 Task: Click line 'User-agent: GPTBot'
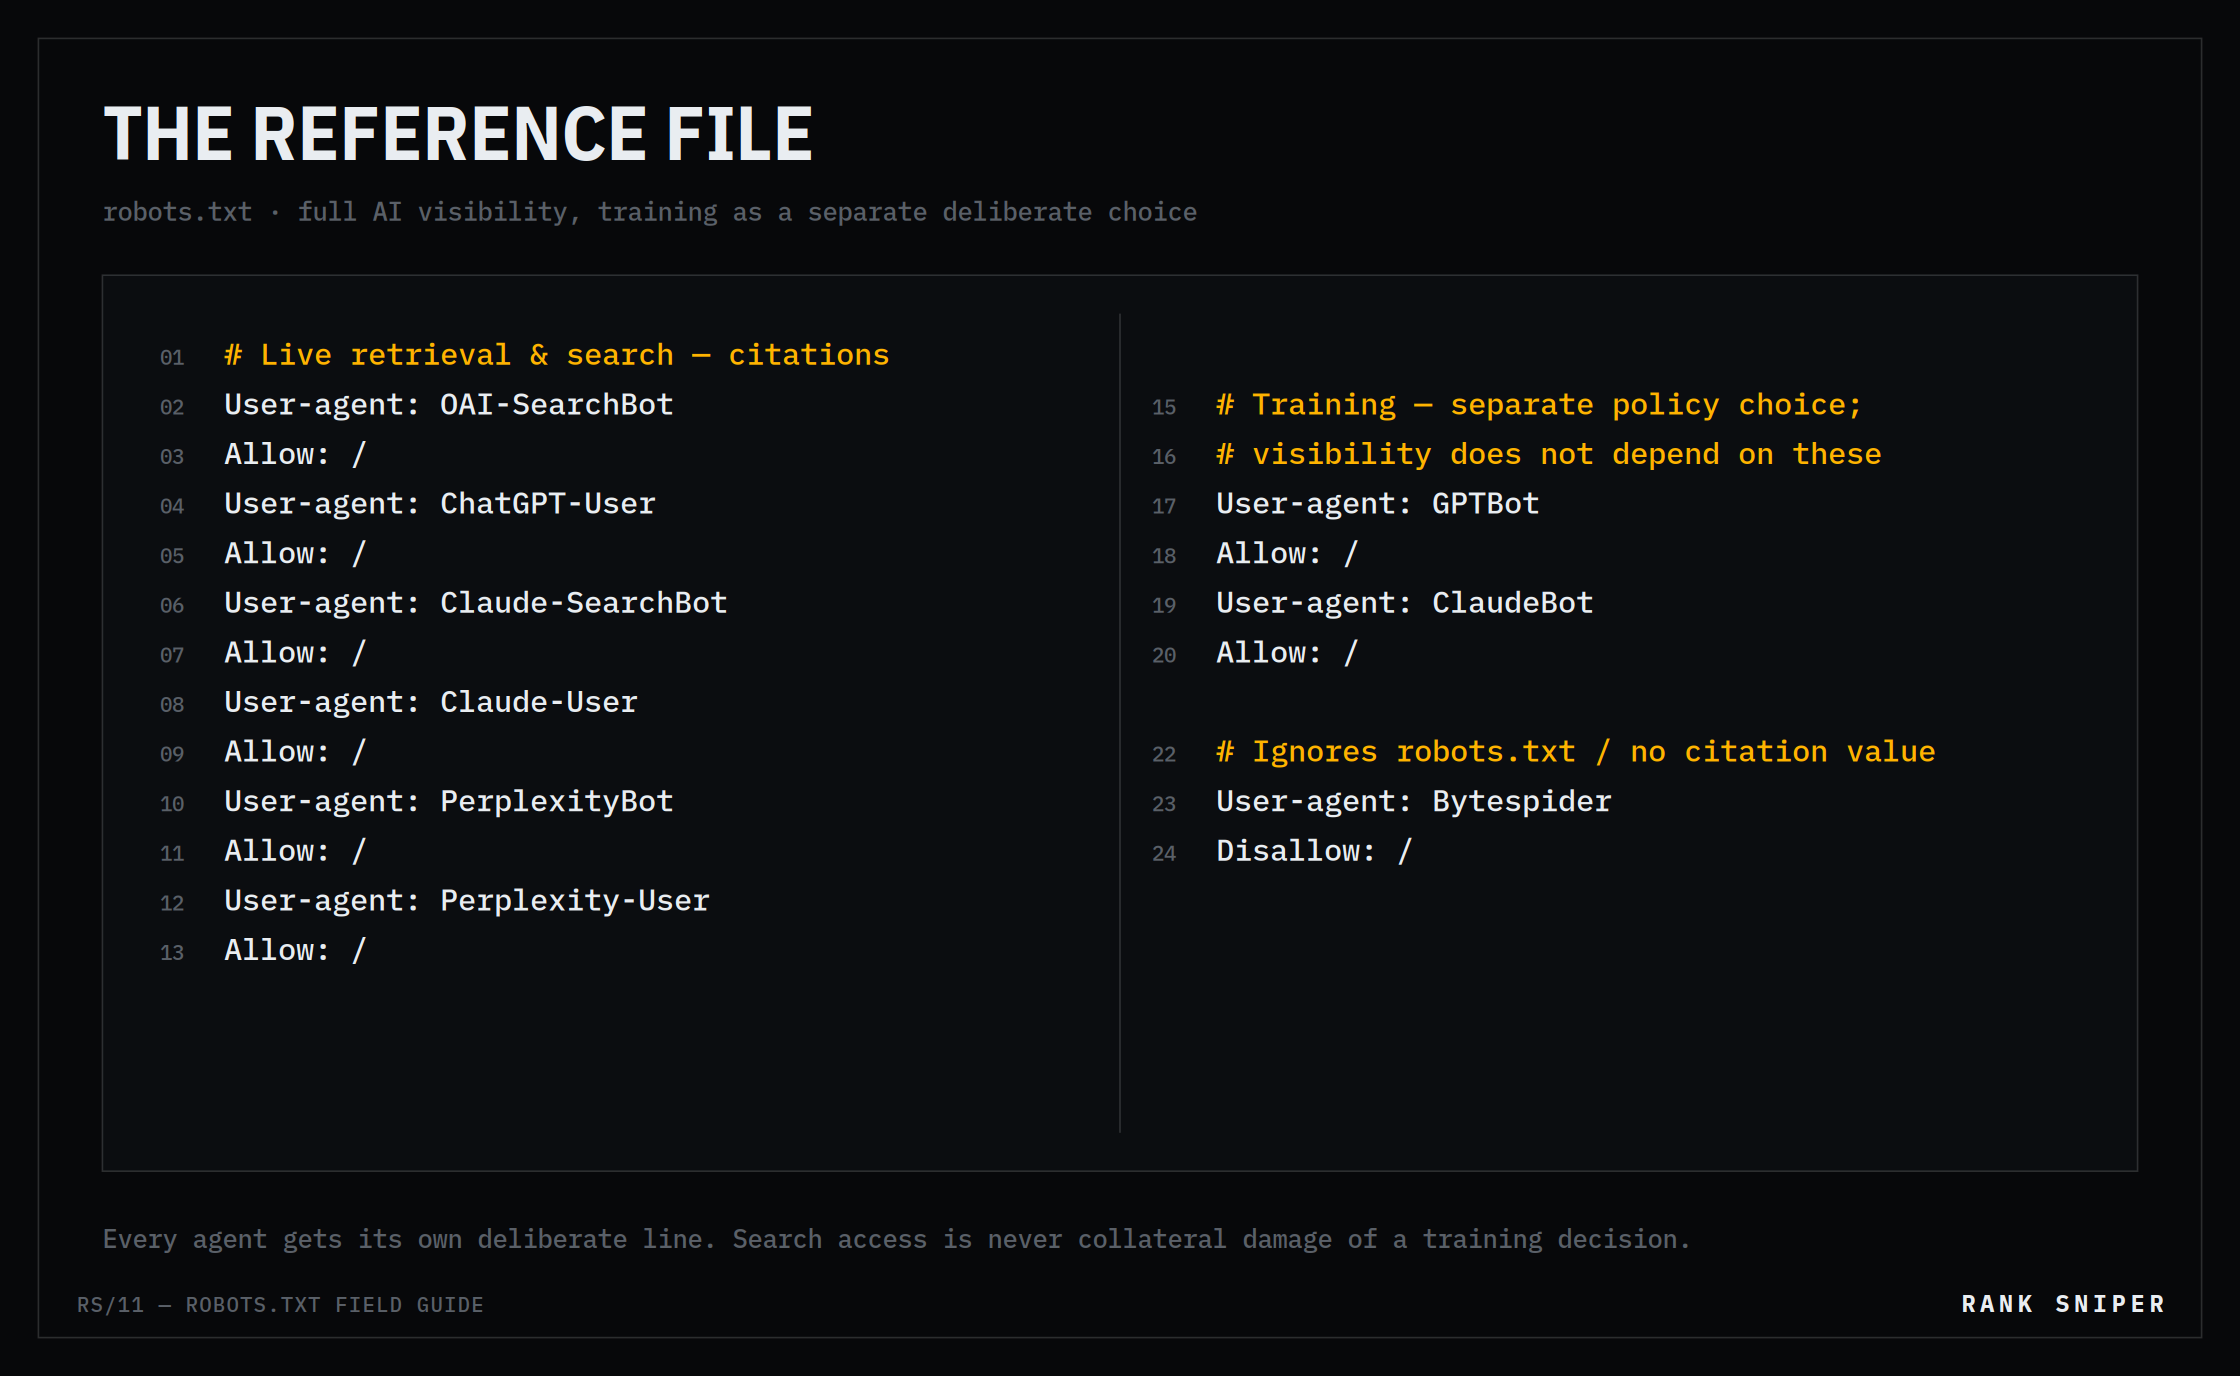tap(1378, 503)
